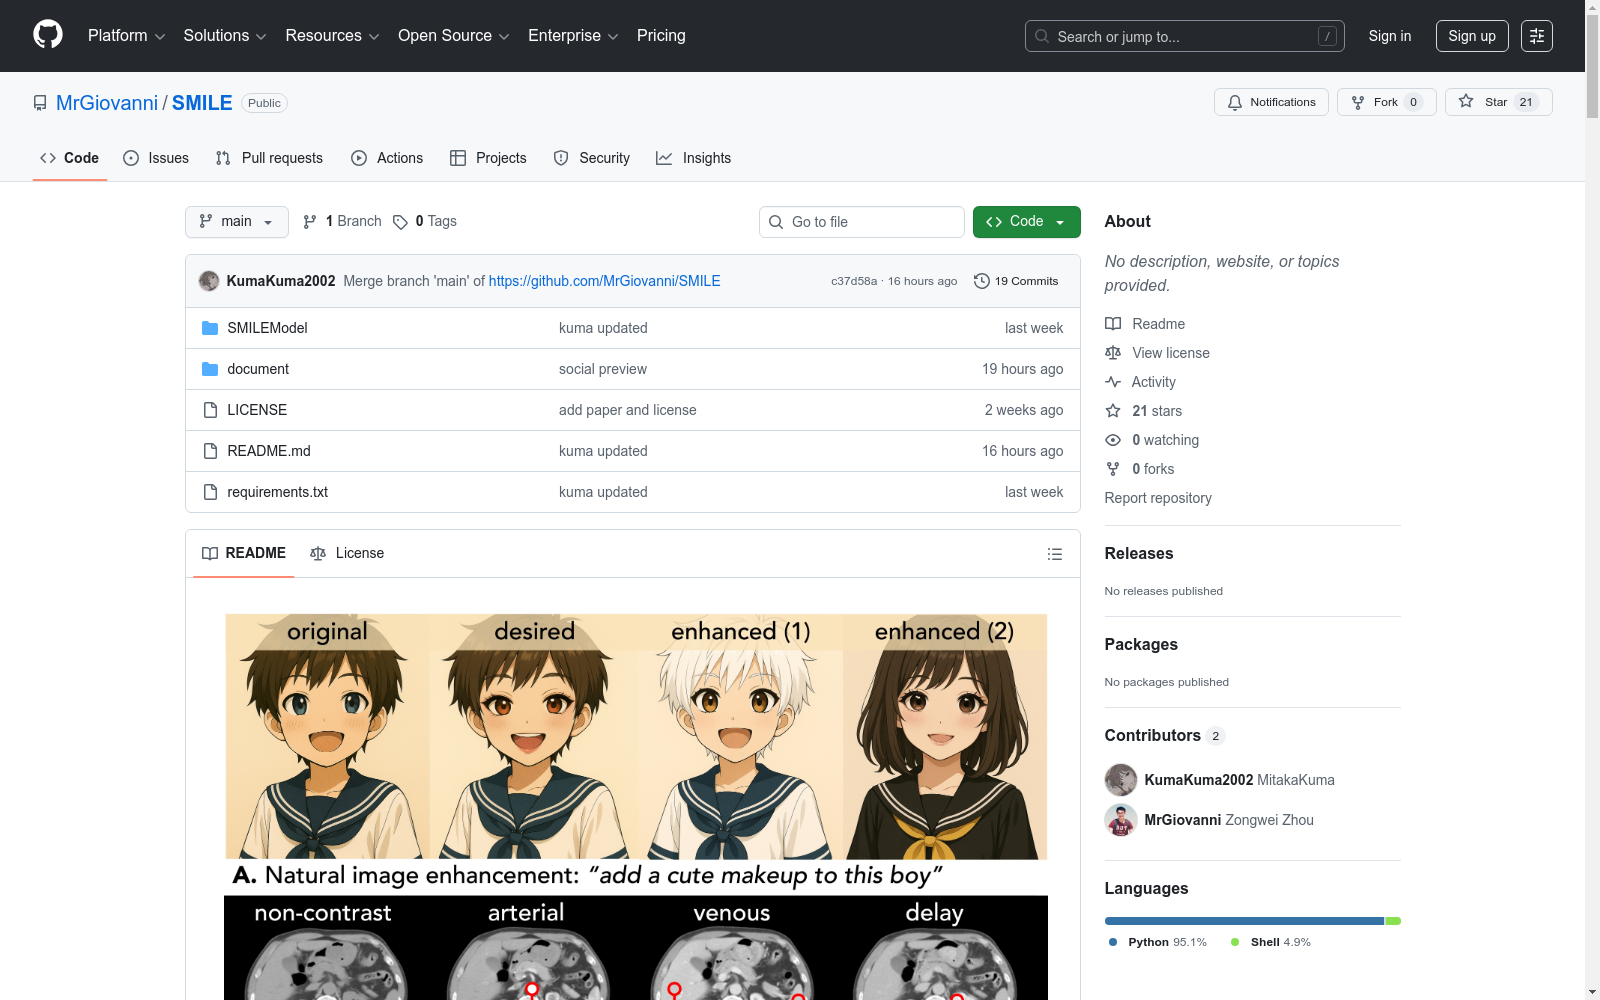Click the commit history clock icon
1600x1000 pixels.
click(982, 281)
